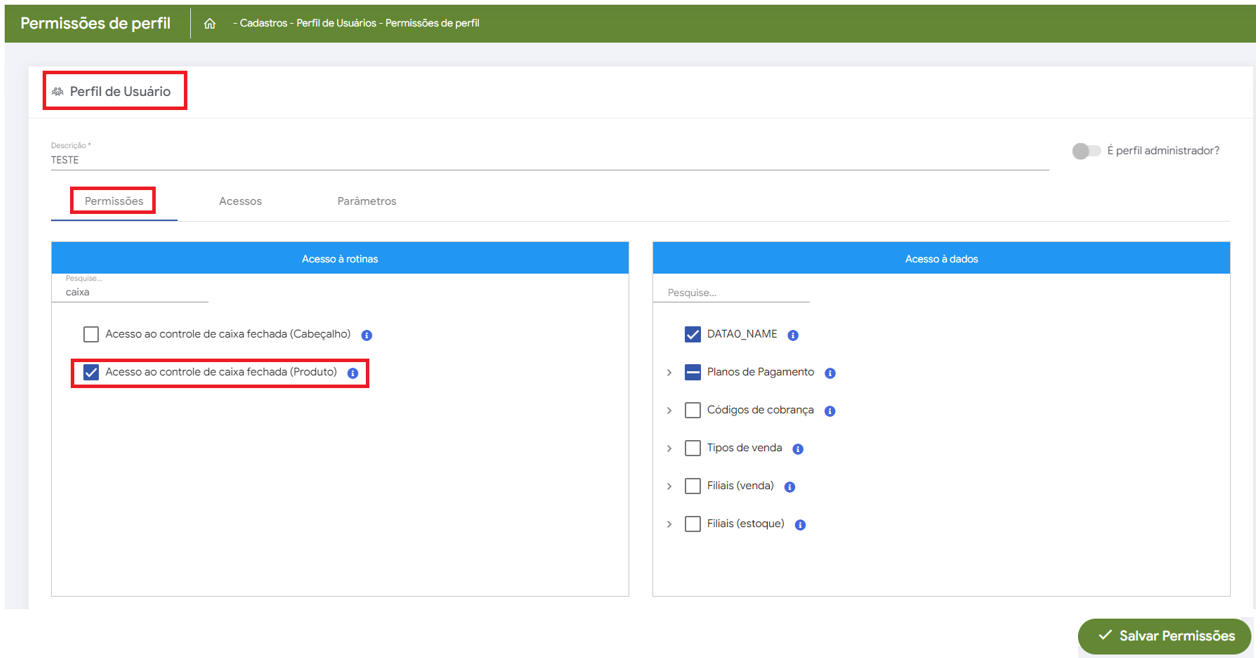1260x658 pixels.
Task: Click the home icon in the breadcrumb
Action: 210,23
